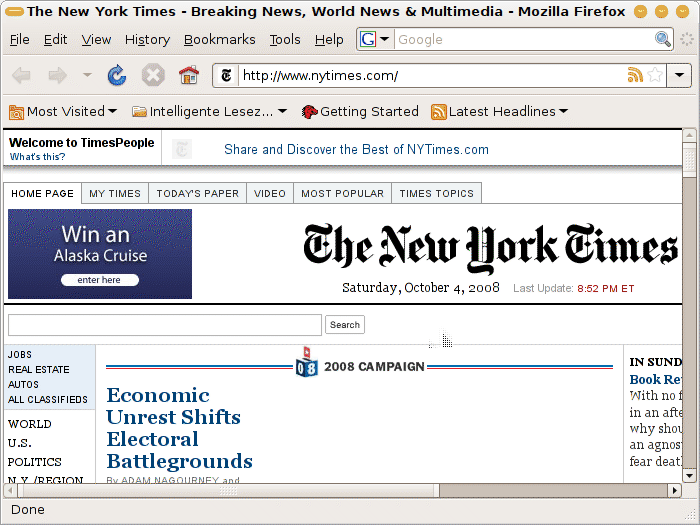Click the Reload page icon
700x525 pixels.
(117, 75)
